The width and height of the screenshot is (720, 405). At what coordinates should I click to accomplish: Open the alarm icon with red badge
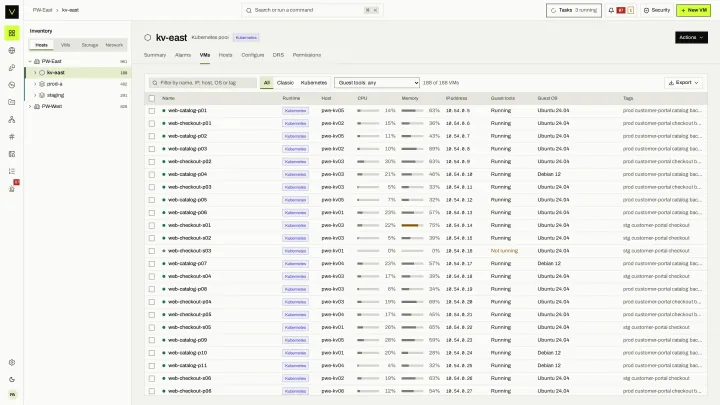tap(12, 188)
